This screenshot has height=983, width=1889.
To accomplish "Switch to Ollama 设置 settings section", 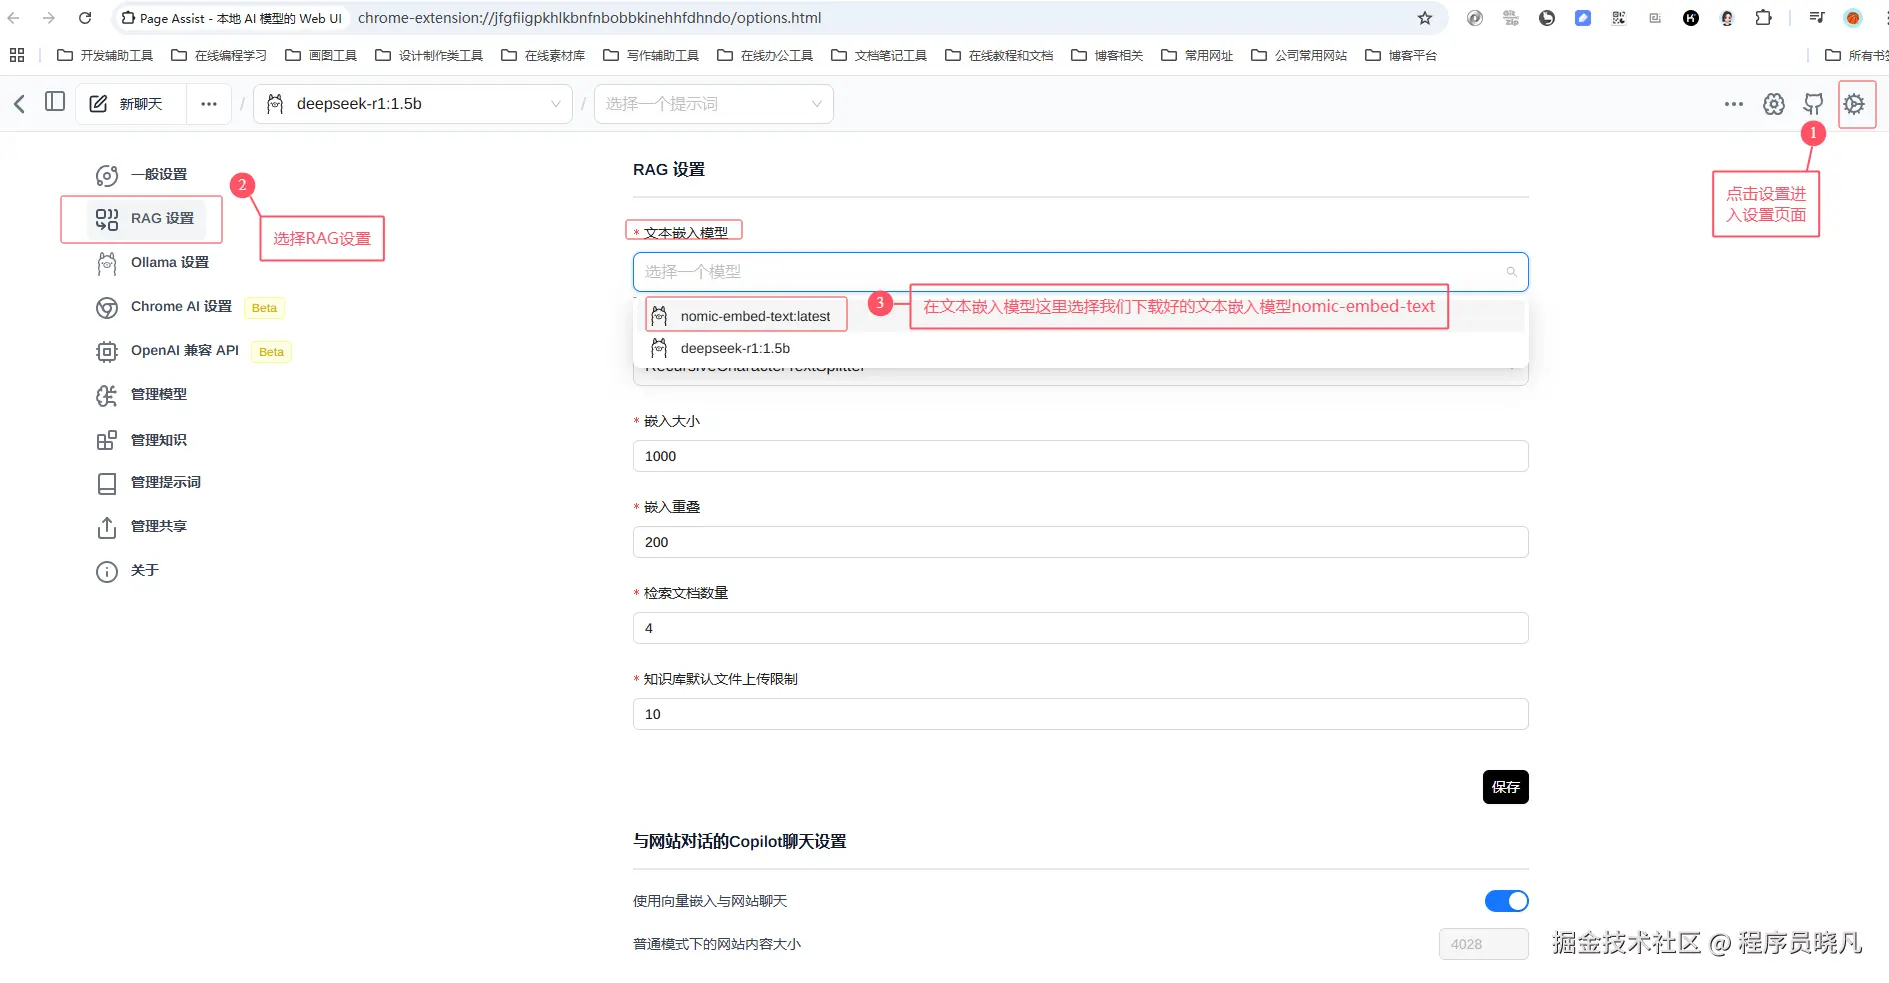I will pos(168,262).
